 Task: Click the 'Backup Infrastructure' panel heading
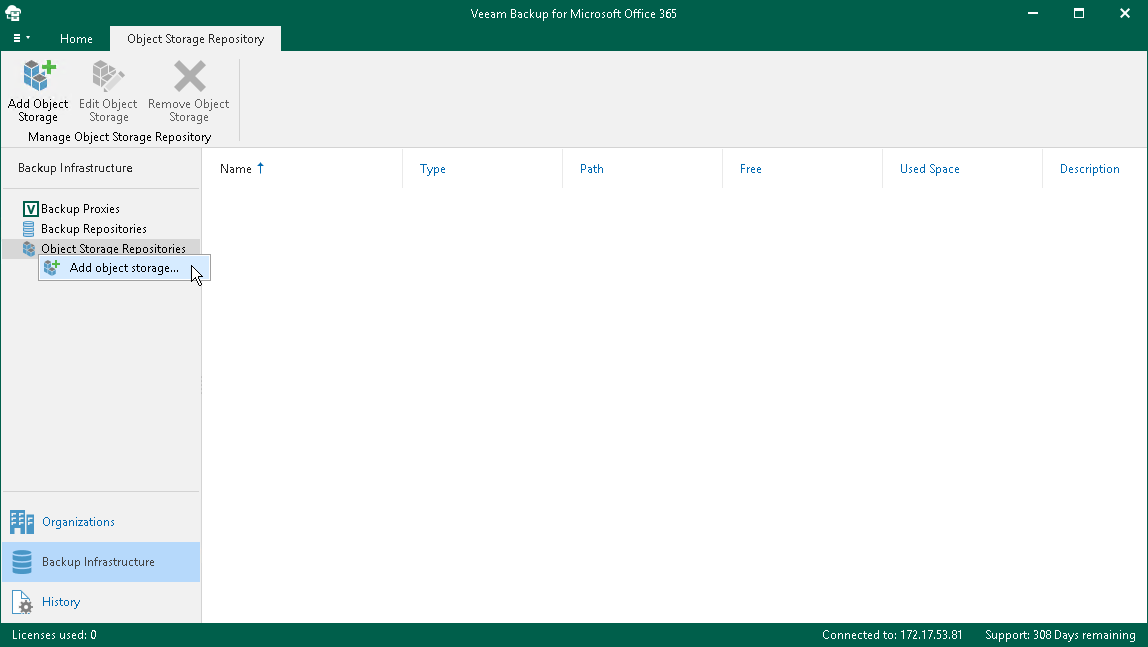coord(75,168)
